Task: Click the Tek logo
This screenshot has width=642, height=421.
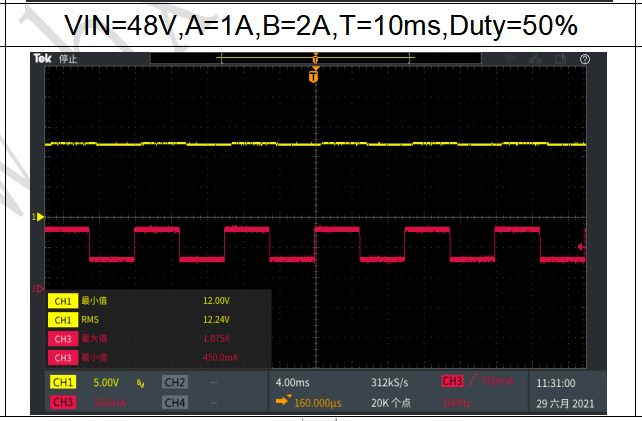Action: coord(42,58)
